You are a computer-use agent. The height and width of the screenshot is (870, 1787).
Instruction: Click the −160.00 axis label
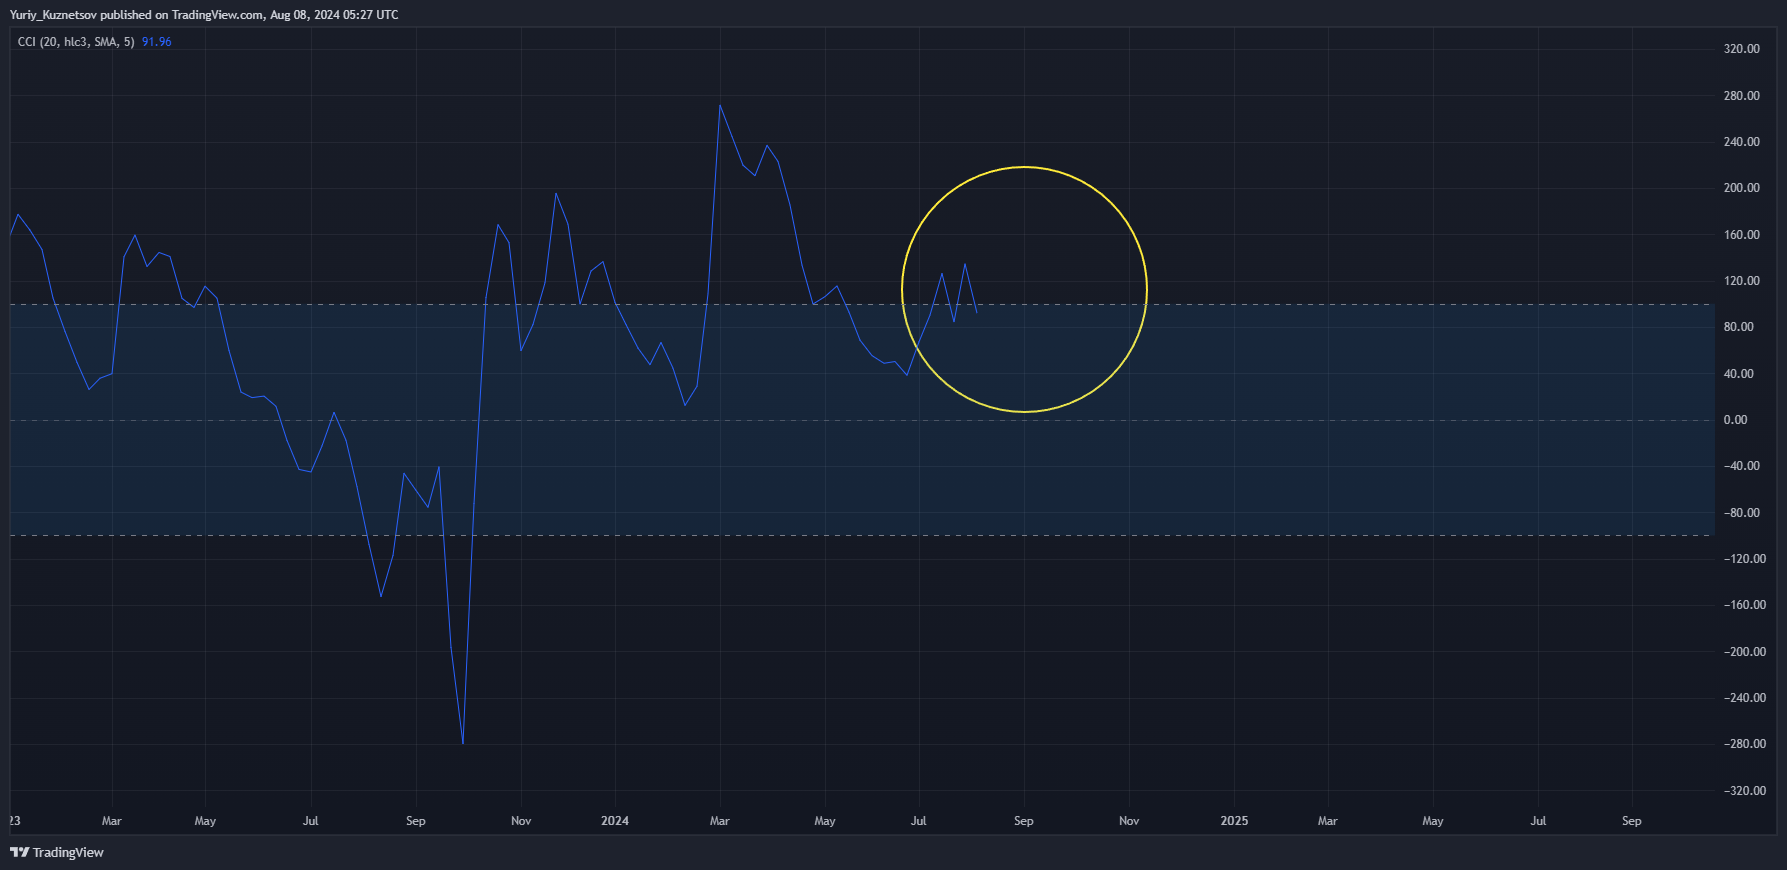coord(1744,605)
